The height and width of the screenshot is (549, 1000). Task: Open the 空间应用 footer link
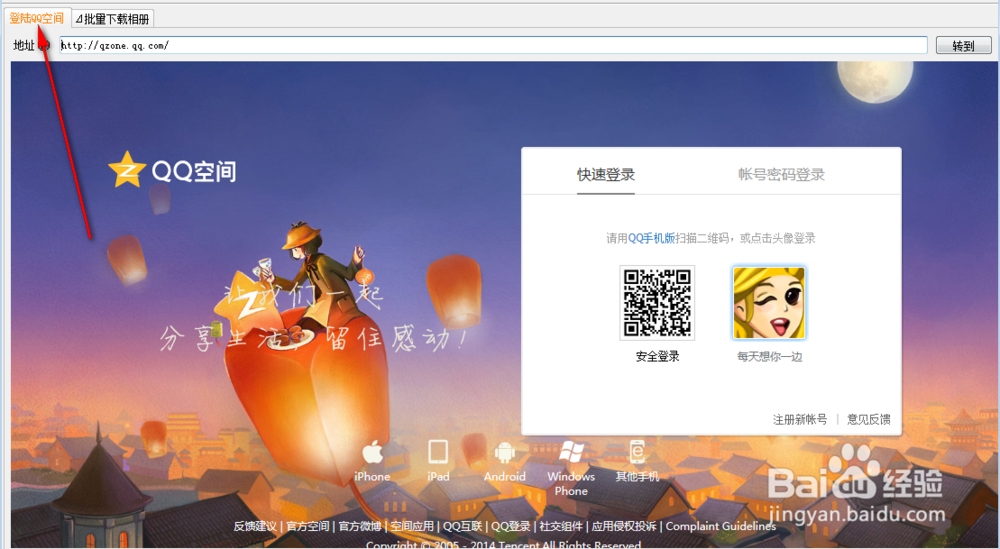pyautogui.click(x=412, y=526)
